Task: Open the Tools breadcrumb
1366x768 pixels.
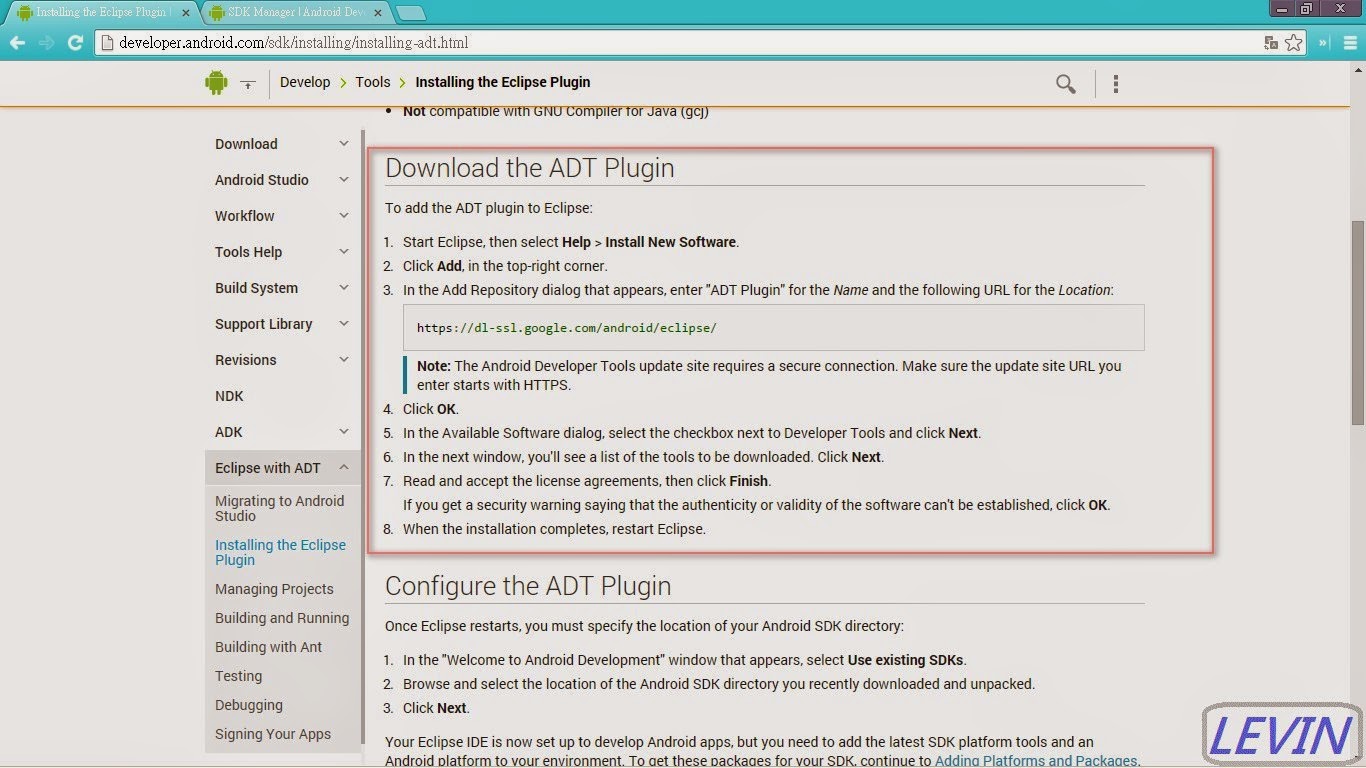Action: [373, 82]
